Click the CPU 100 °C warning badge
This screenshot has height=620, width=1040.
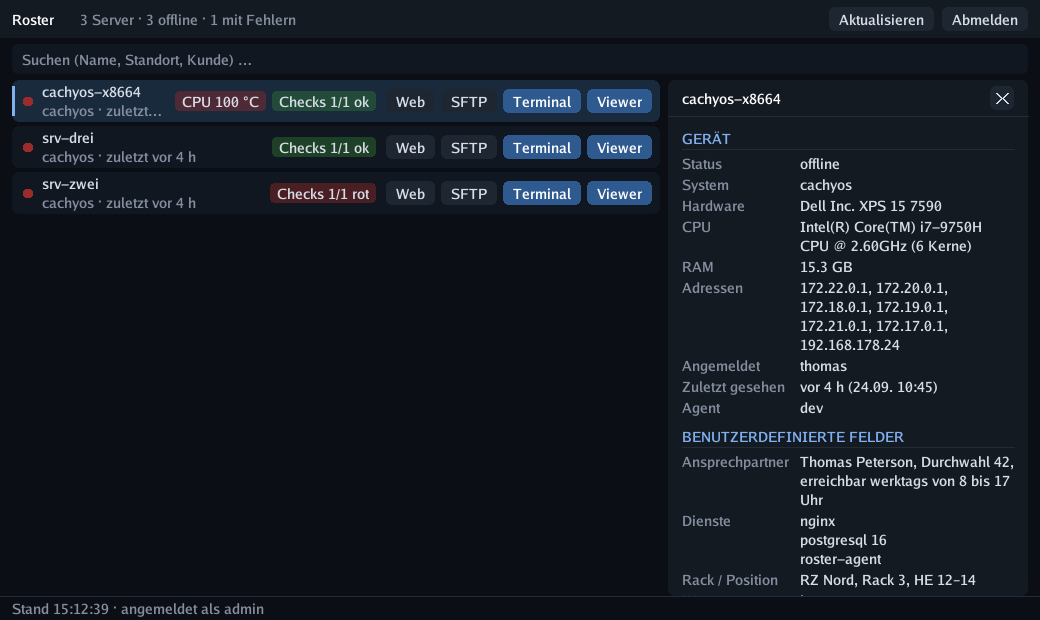[220, 101]
